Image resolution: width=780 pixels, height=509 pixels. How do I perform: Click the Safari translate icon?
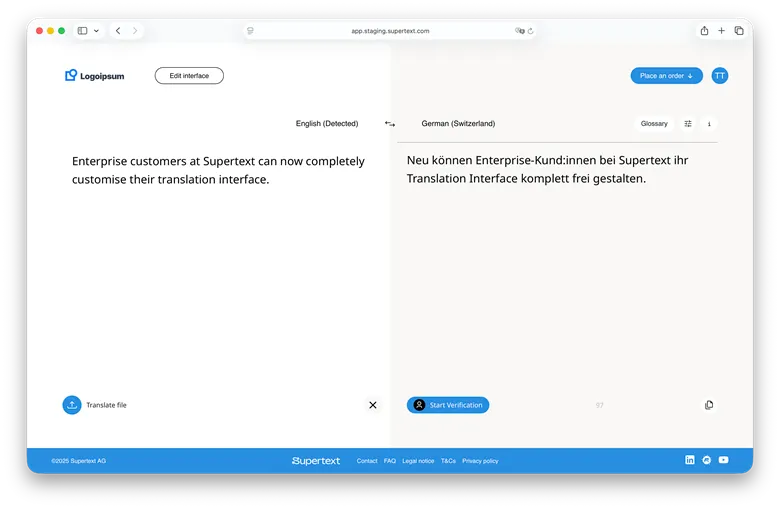tap(519, 31)
